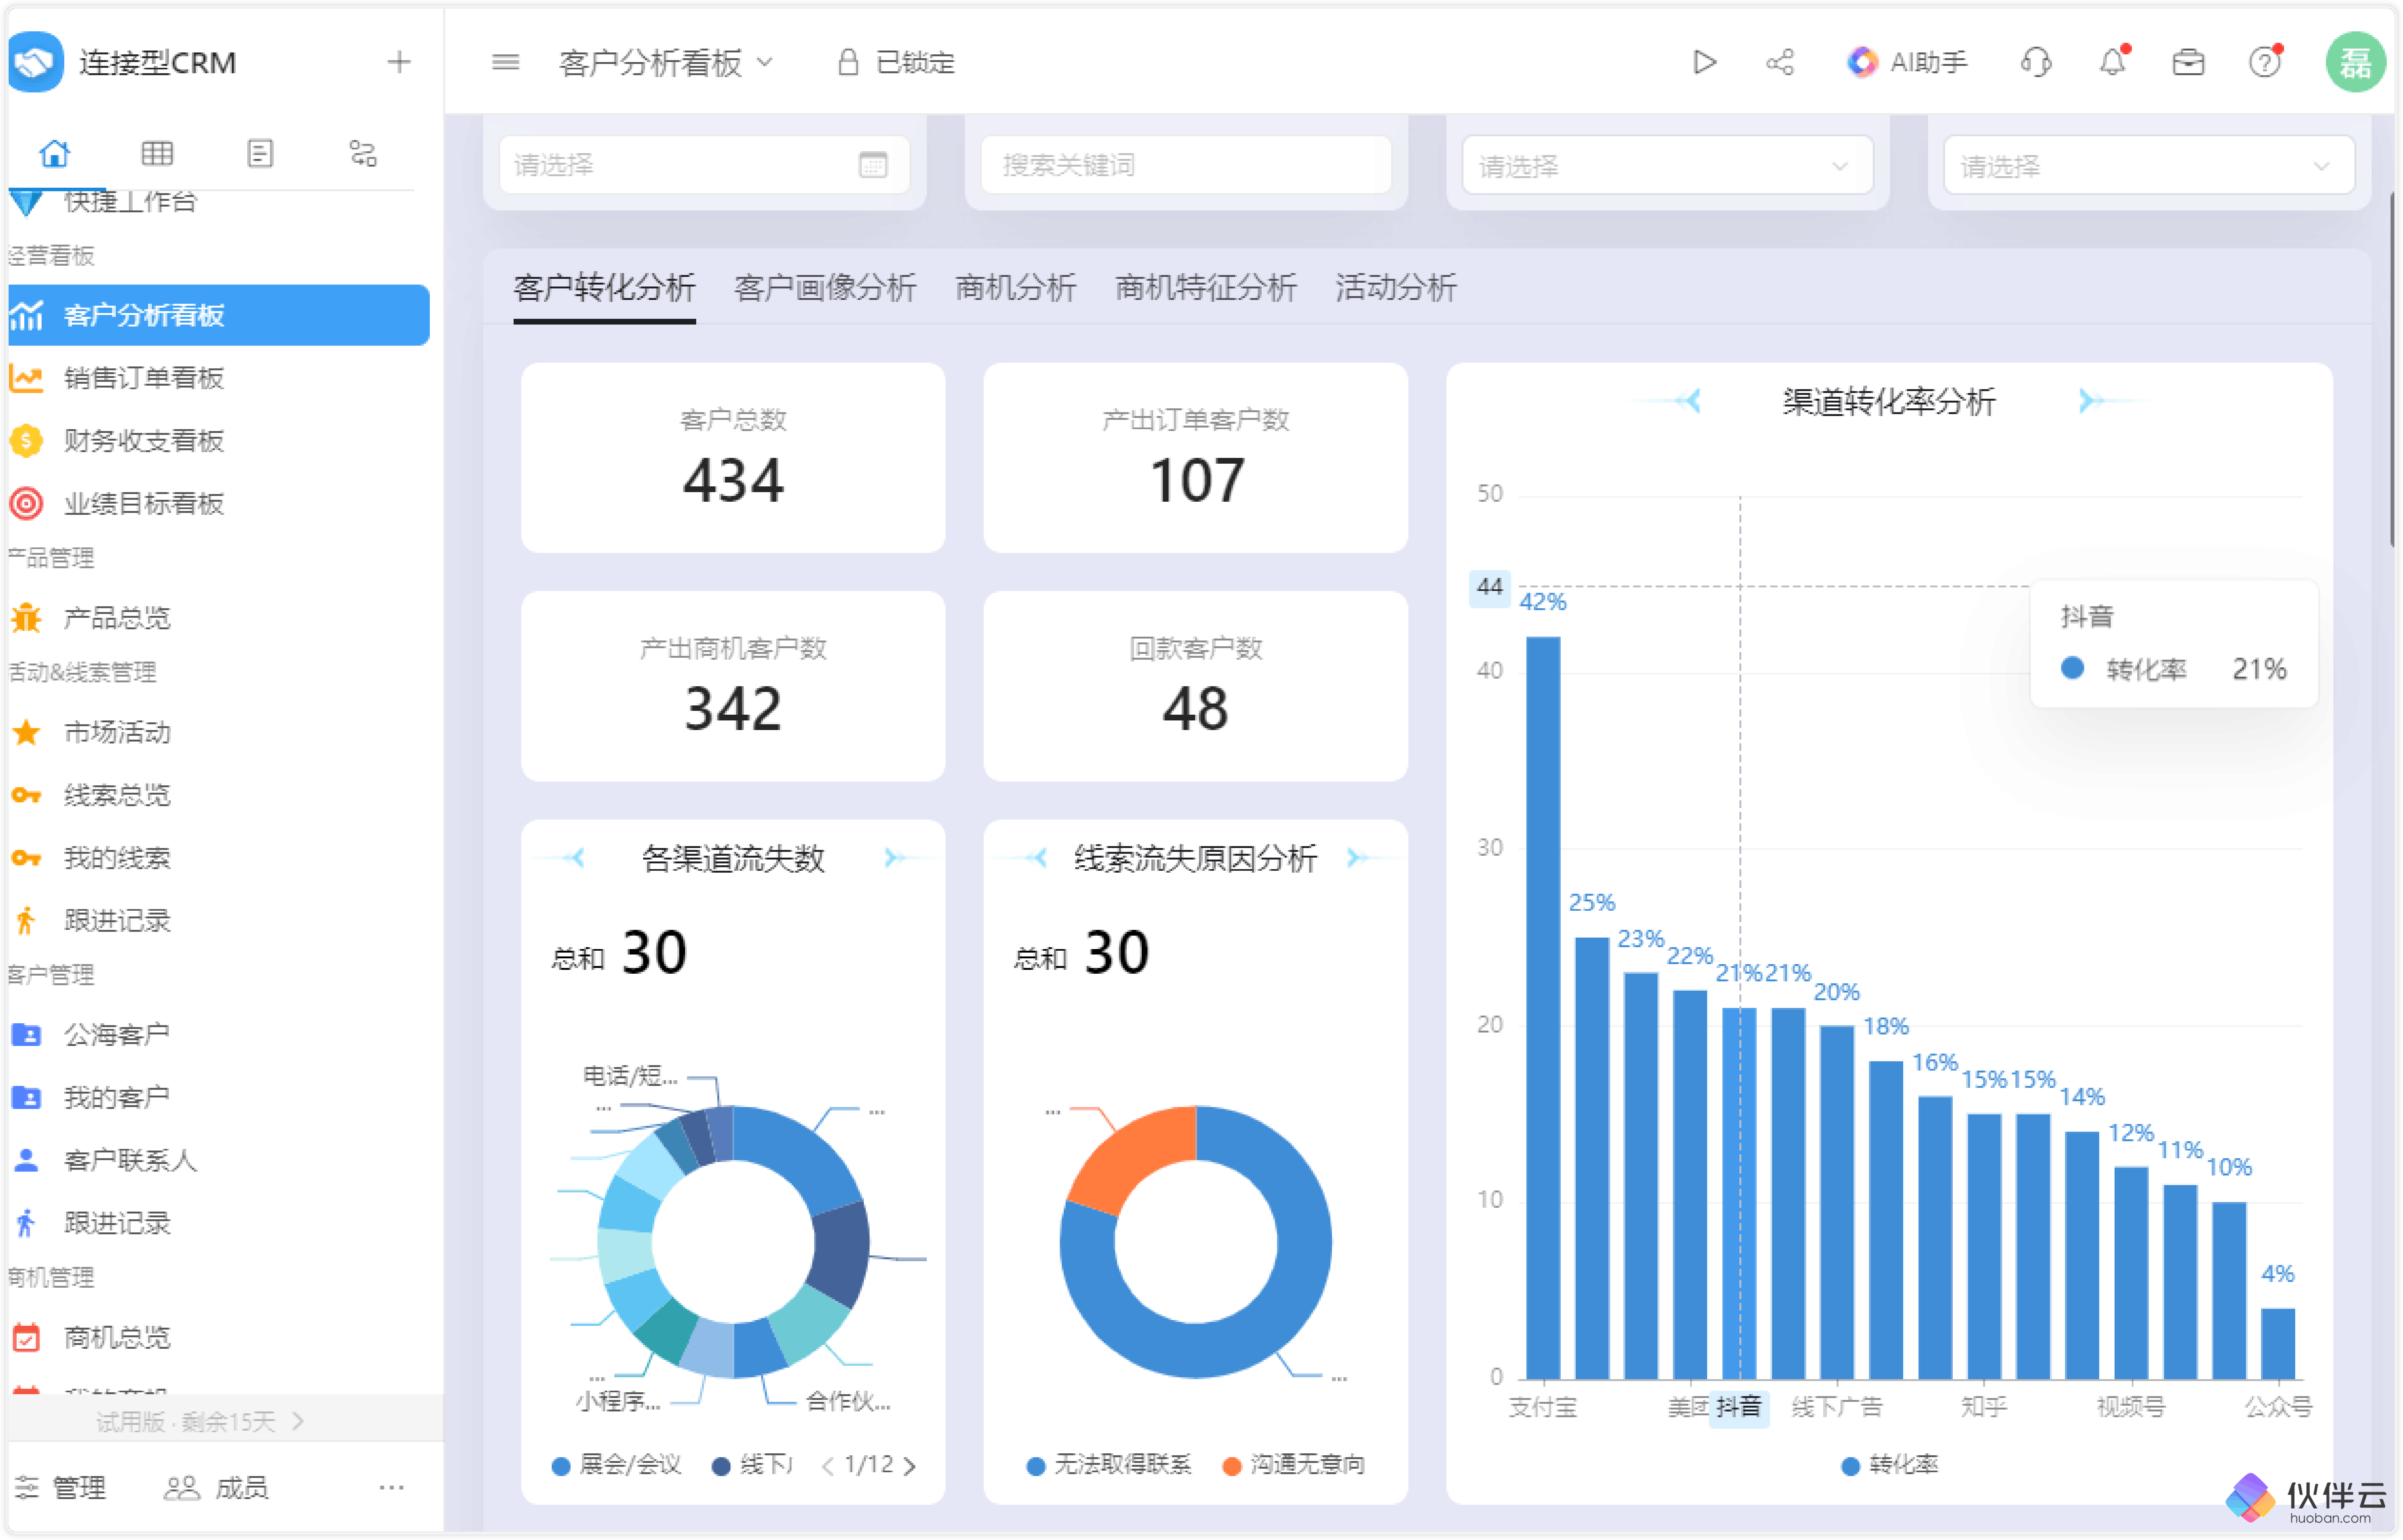The width and height of the screenshot is (2403, 1540).
Task: Expand the fourth 请选择 dropdown at far right
Action: pyautogui.click(x=2149, y=165)
